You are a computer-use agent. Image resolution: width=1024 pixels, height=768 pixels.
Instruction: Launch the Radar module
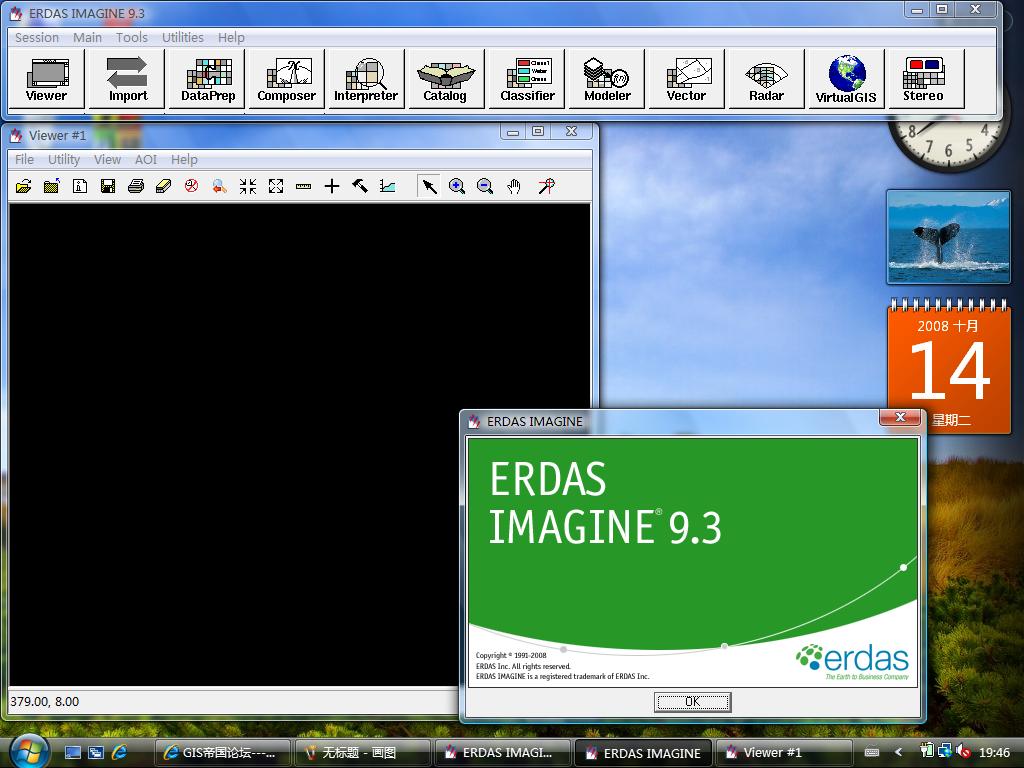(x=766, y=78)
